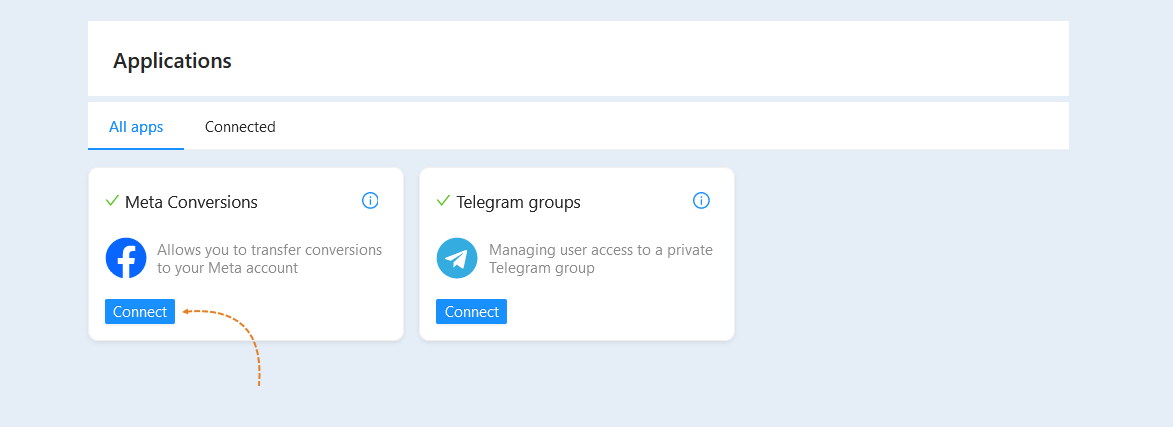
Task: Click the Meta account conversions description text
Action: click(269, 259)
